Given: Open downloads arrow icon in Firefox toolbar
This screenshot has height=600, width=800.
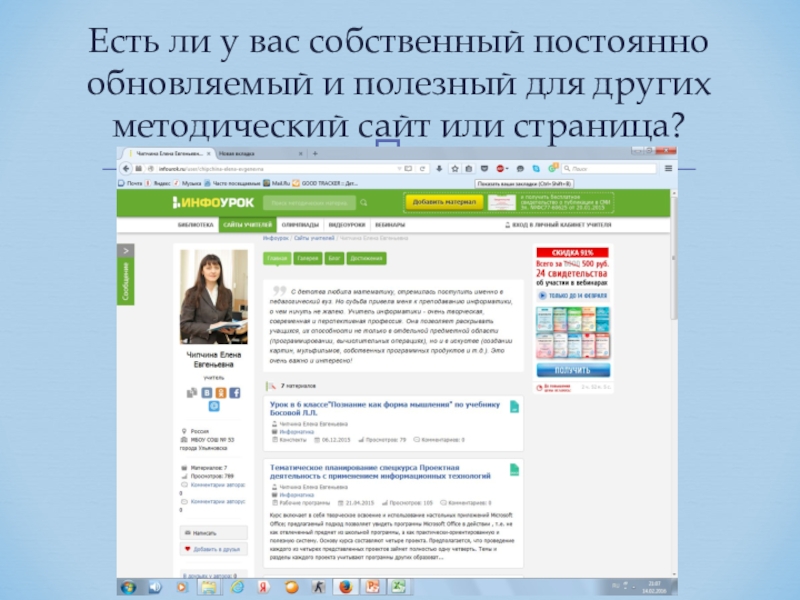Looking at the screenshot, I should [439, 168].
